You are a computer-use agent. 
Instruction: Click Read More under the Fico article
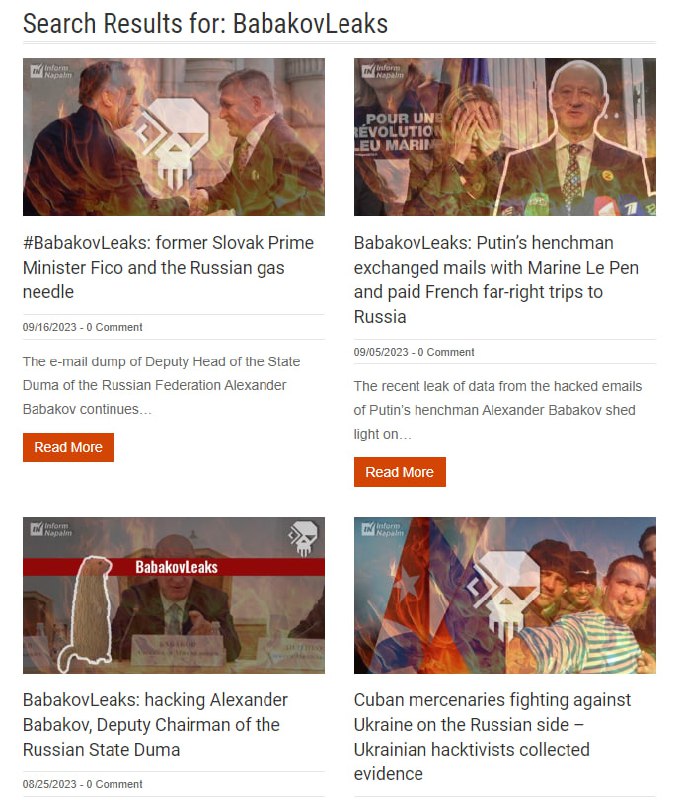pyautogui.click(x=68, y=447)
